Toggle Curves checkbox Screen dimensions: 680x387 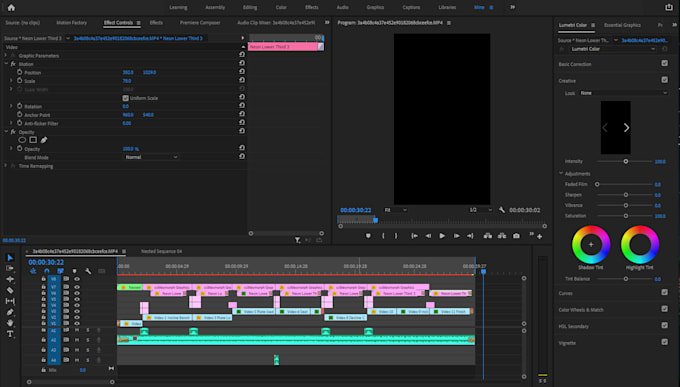click(665, 292)
